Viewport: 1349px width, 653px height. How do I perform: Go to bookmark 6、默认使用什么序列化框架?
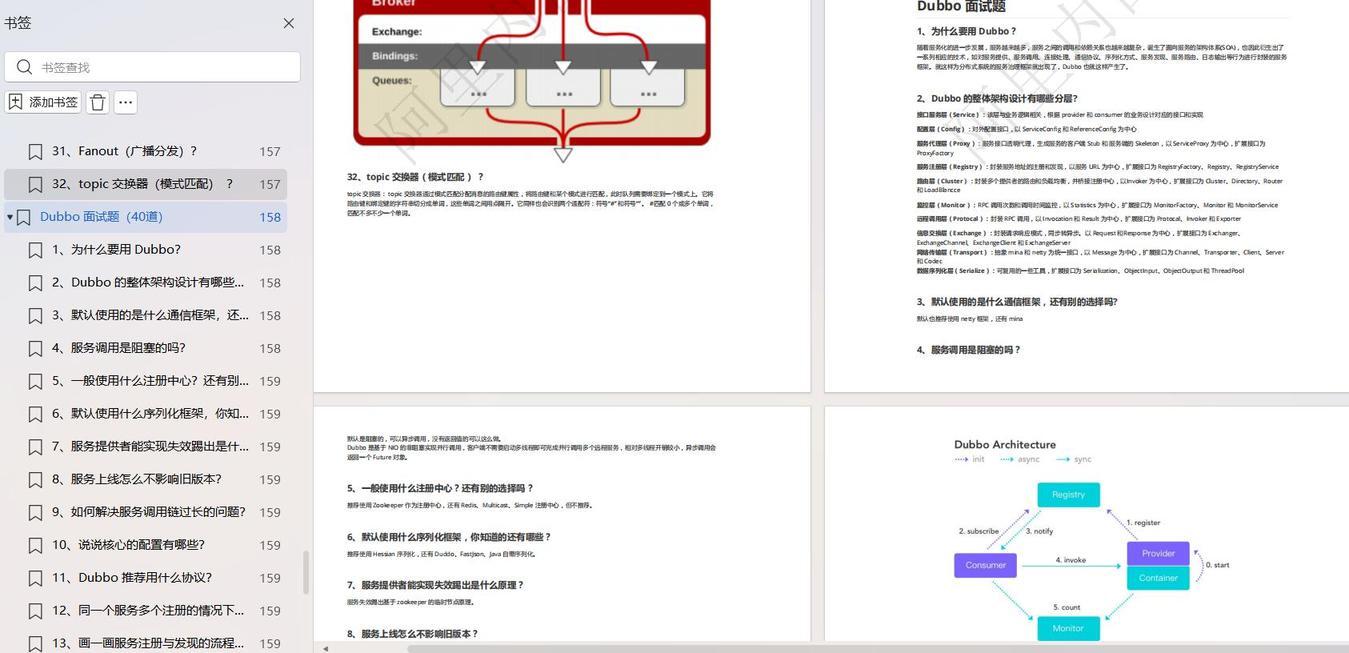tap(145, 414)
